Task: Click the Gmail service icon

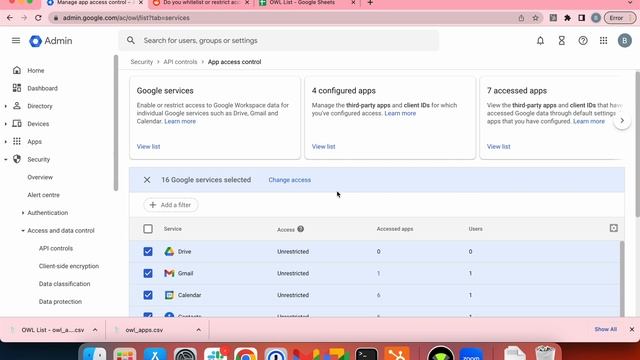Action: [169, 273]
